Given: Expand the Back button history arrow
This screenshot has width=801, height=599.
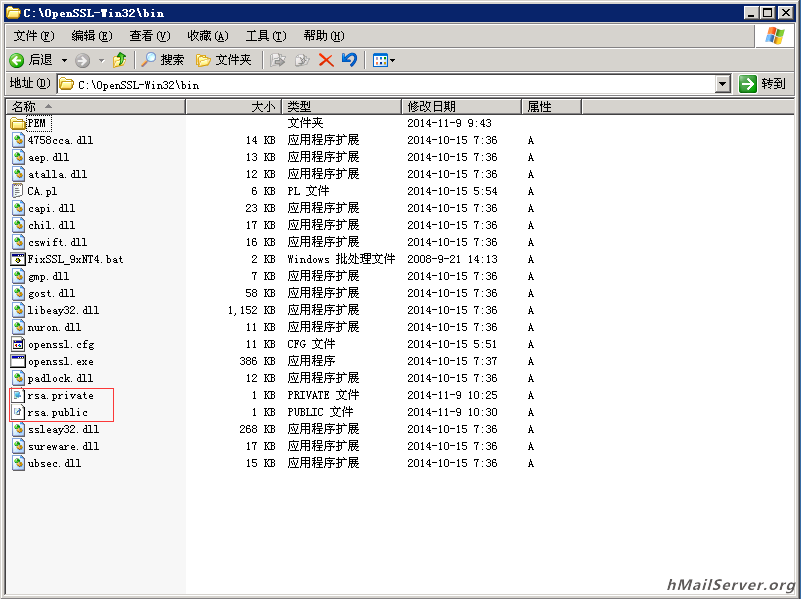Looking at the screenshot, I should coord(65,60).
